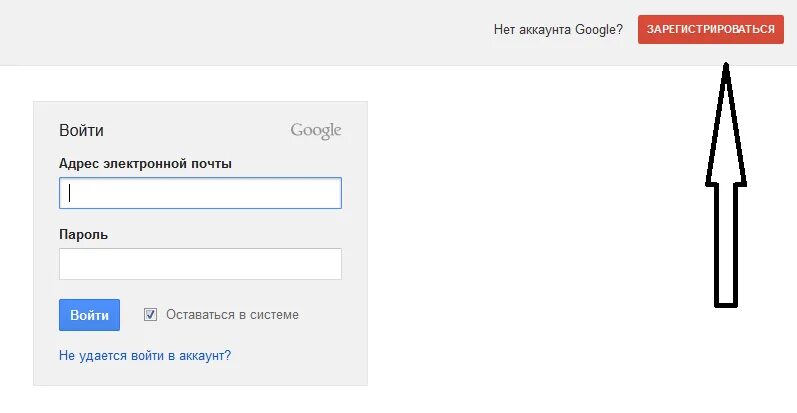
Task: Click the tip of the black arrow
Action: (726, 66)
